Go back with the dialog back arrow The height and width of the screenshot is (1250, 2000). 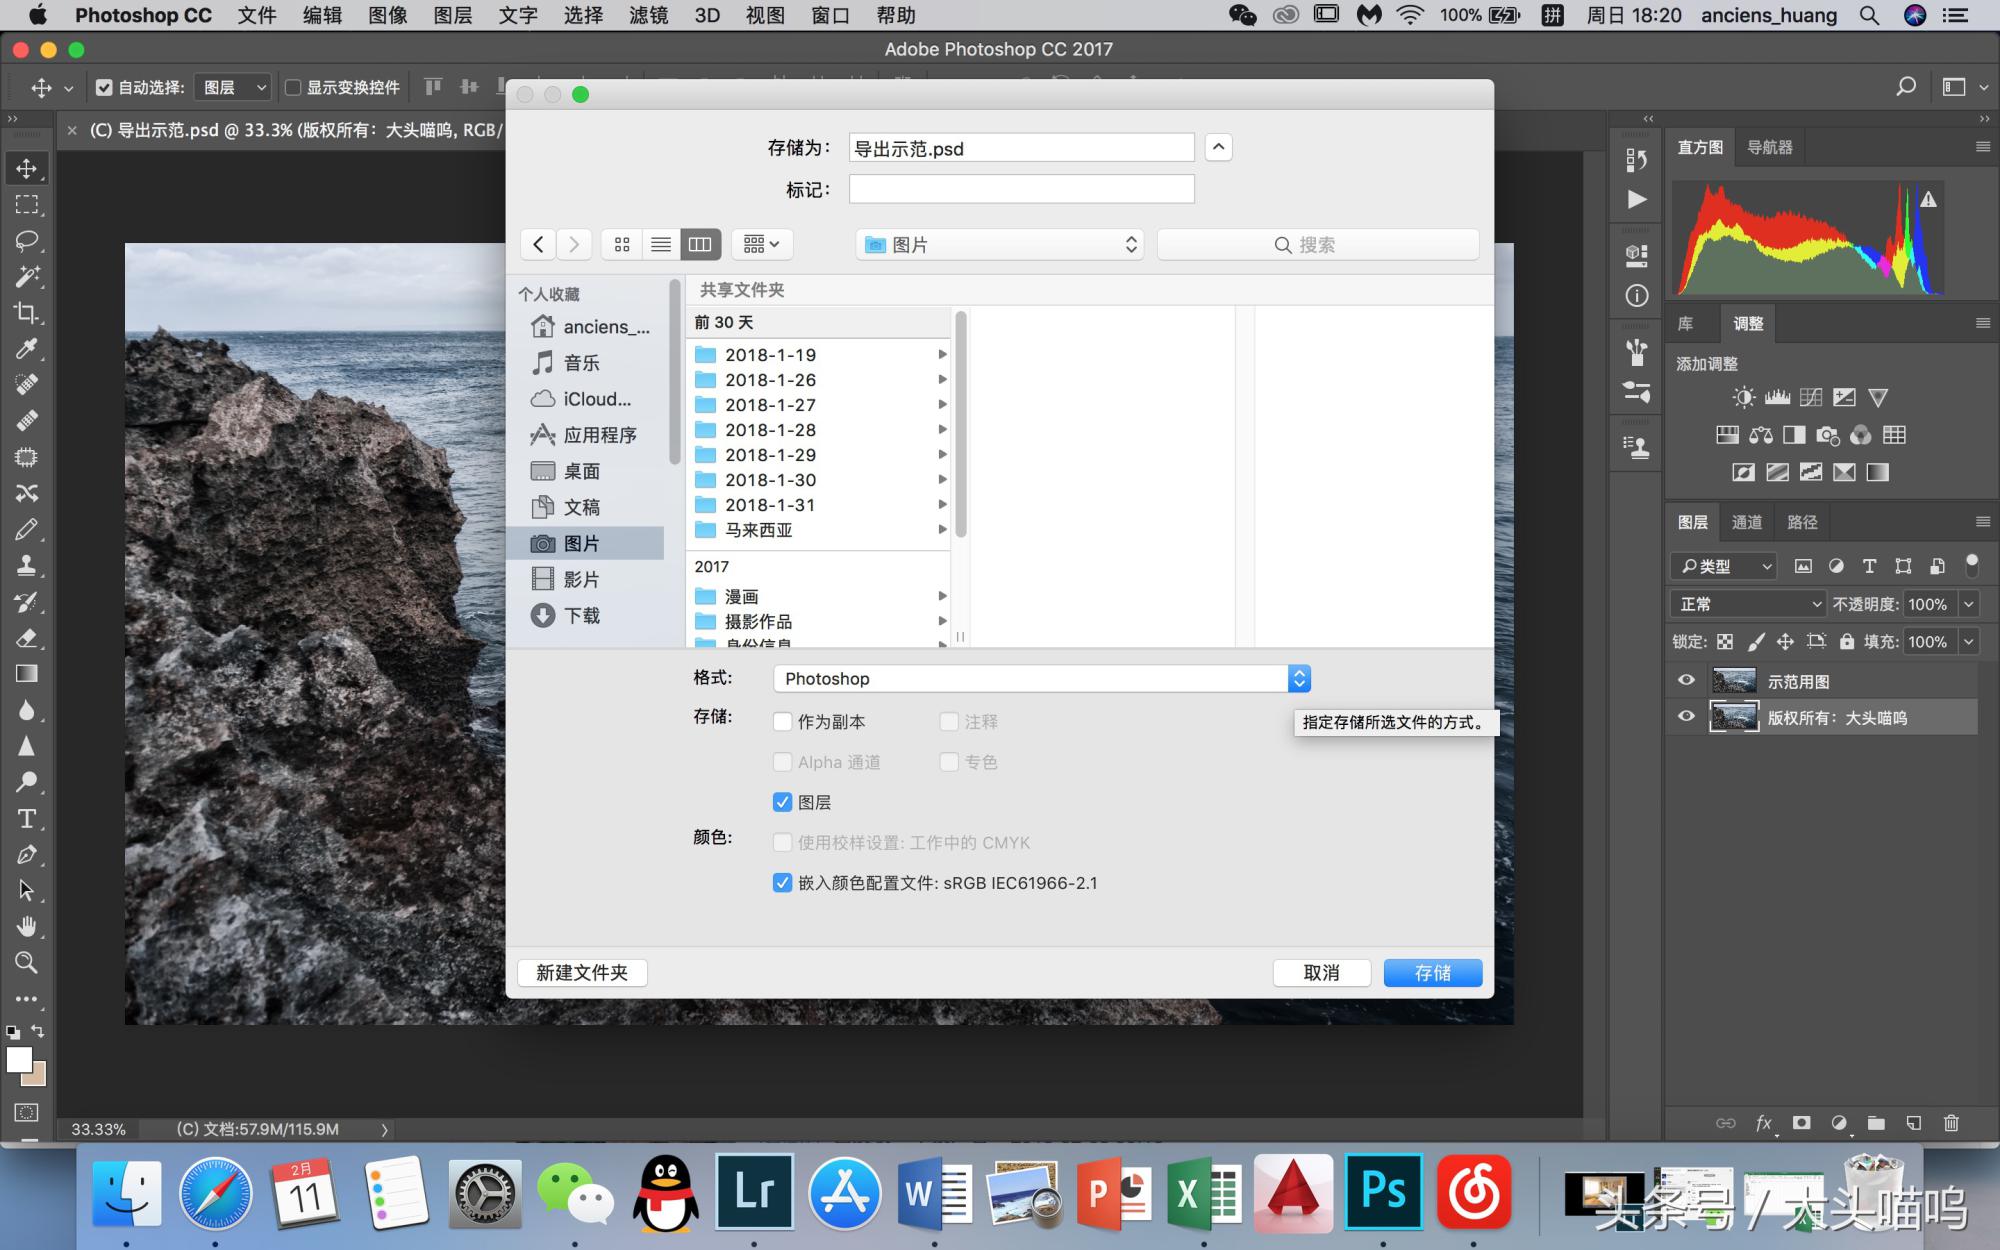[x=538, y=244]
